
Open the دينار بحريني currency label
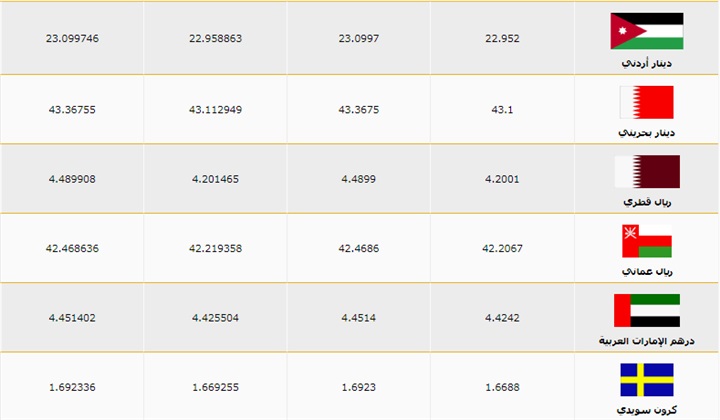(647, 132)
